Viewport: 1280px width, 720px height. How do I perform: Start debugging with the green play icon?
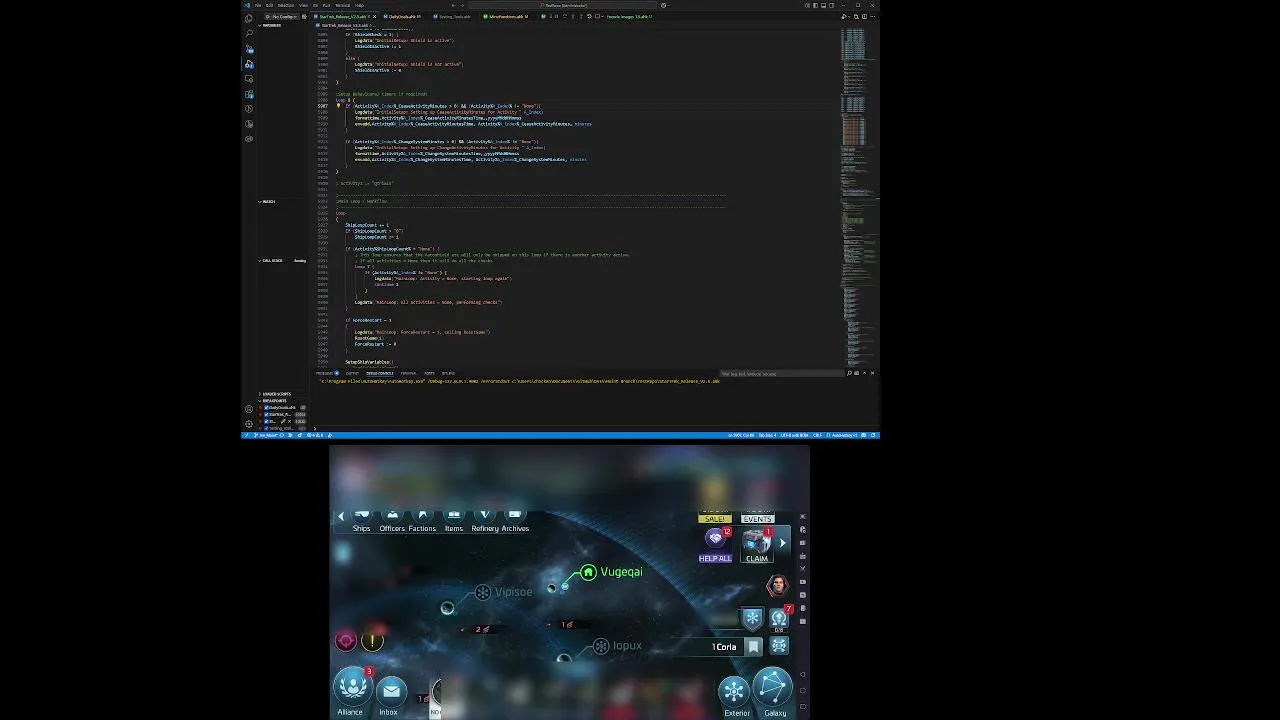pos(267,17)
